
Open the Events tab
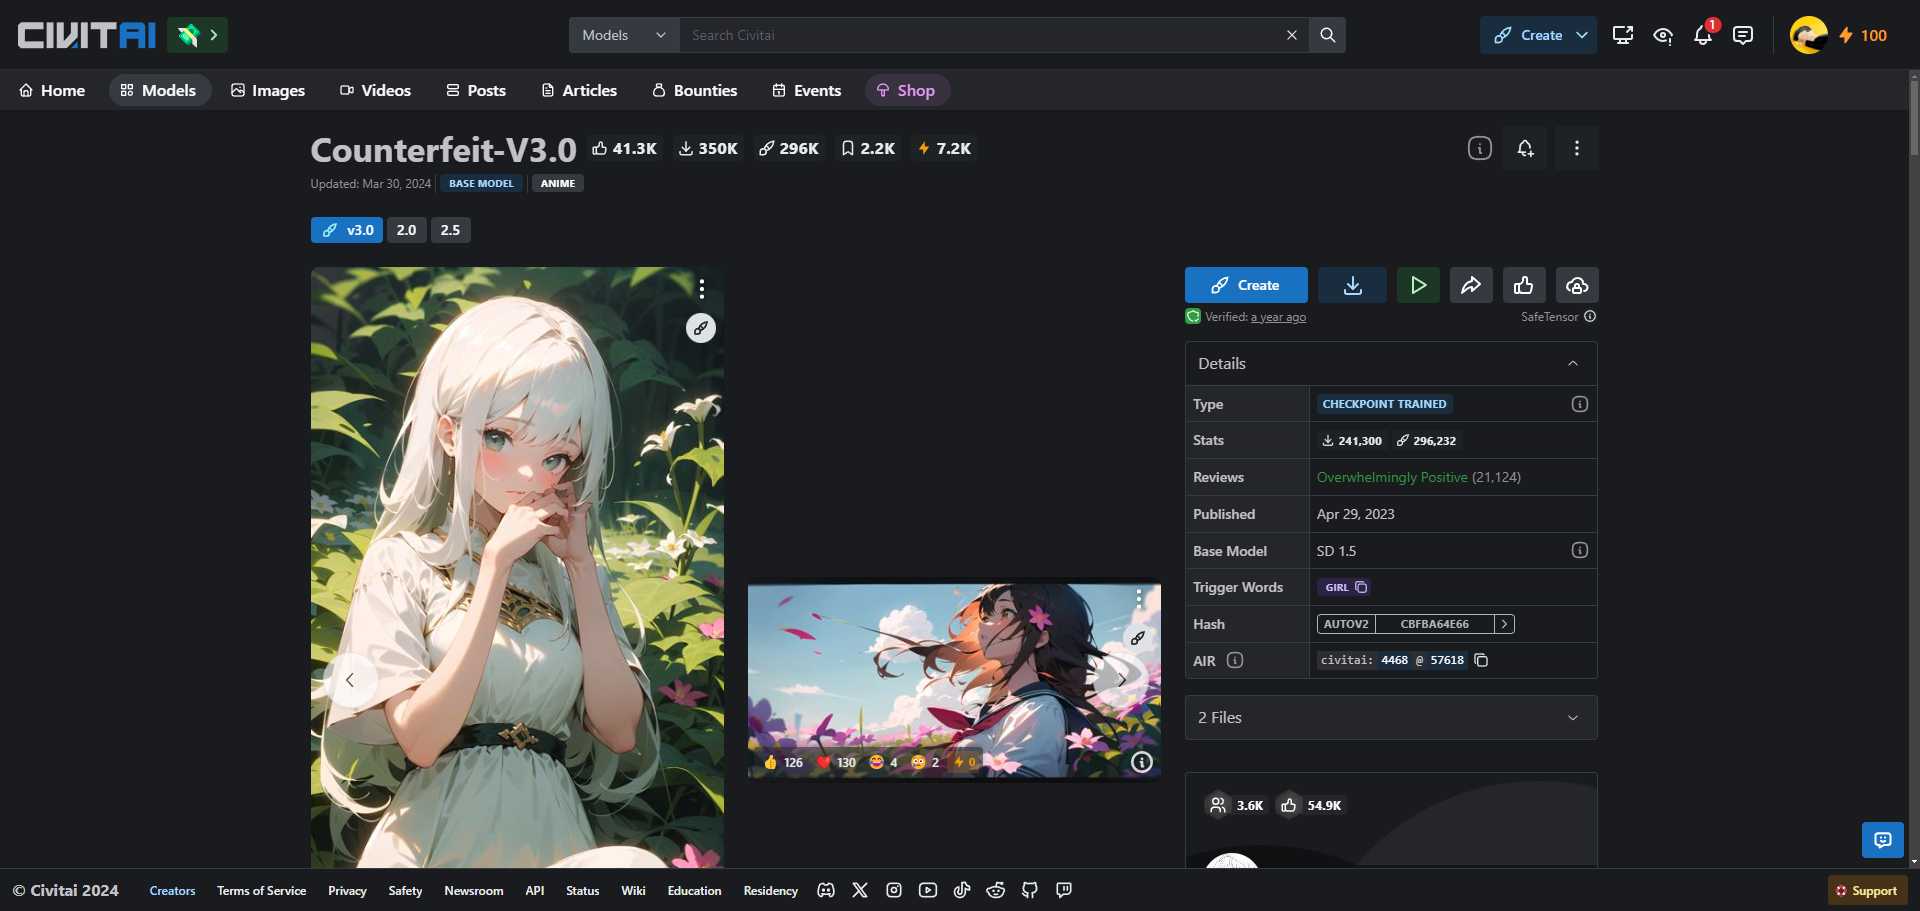807,90
